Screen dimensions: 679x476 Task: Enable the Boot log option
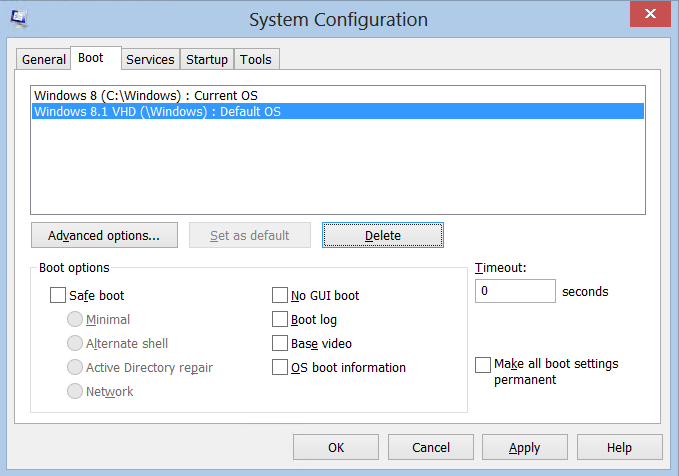click(280, 319)
